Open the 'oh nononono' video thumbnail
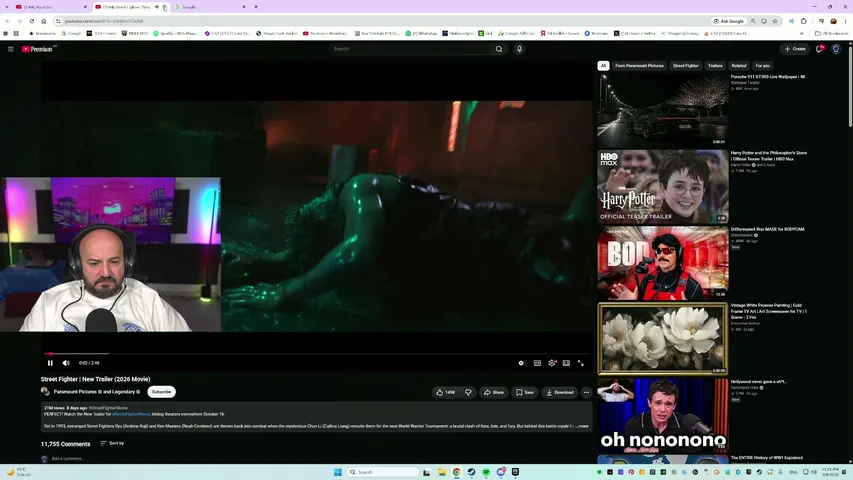 (x=663, y=415)
